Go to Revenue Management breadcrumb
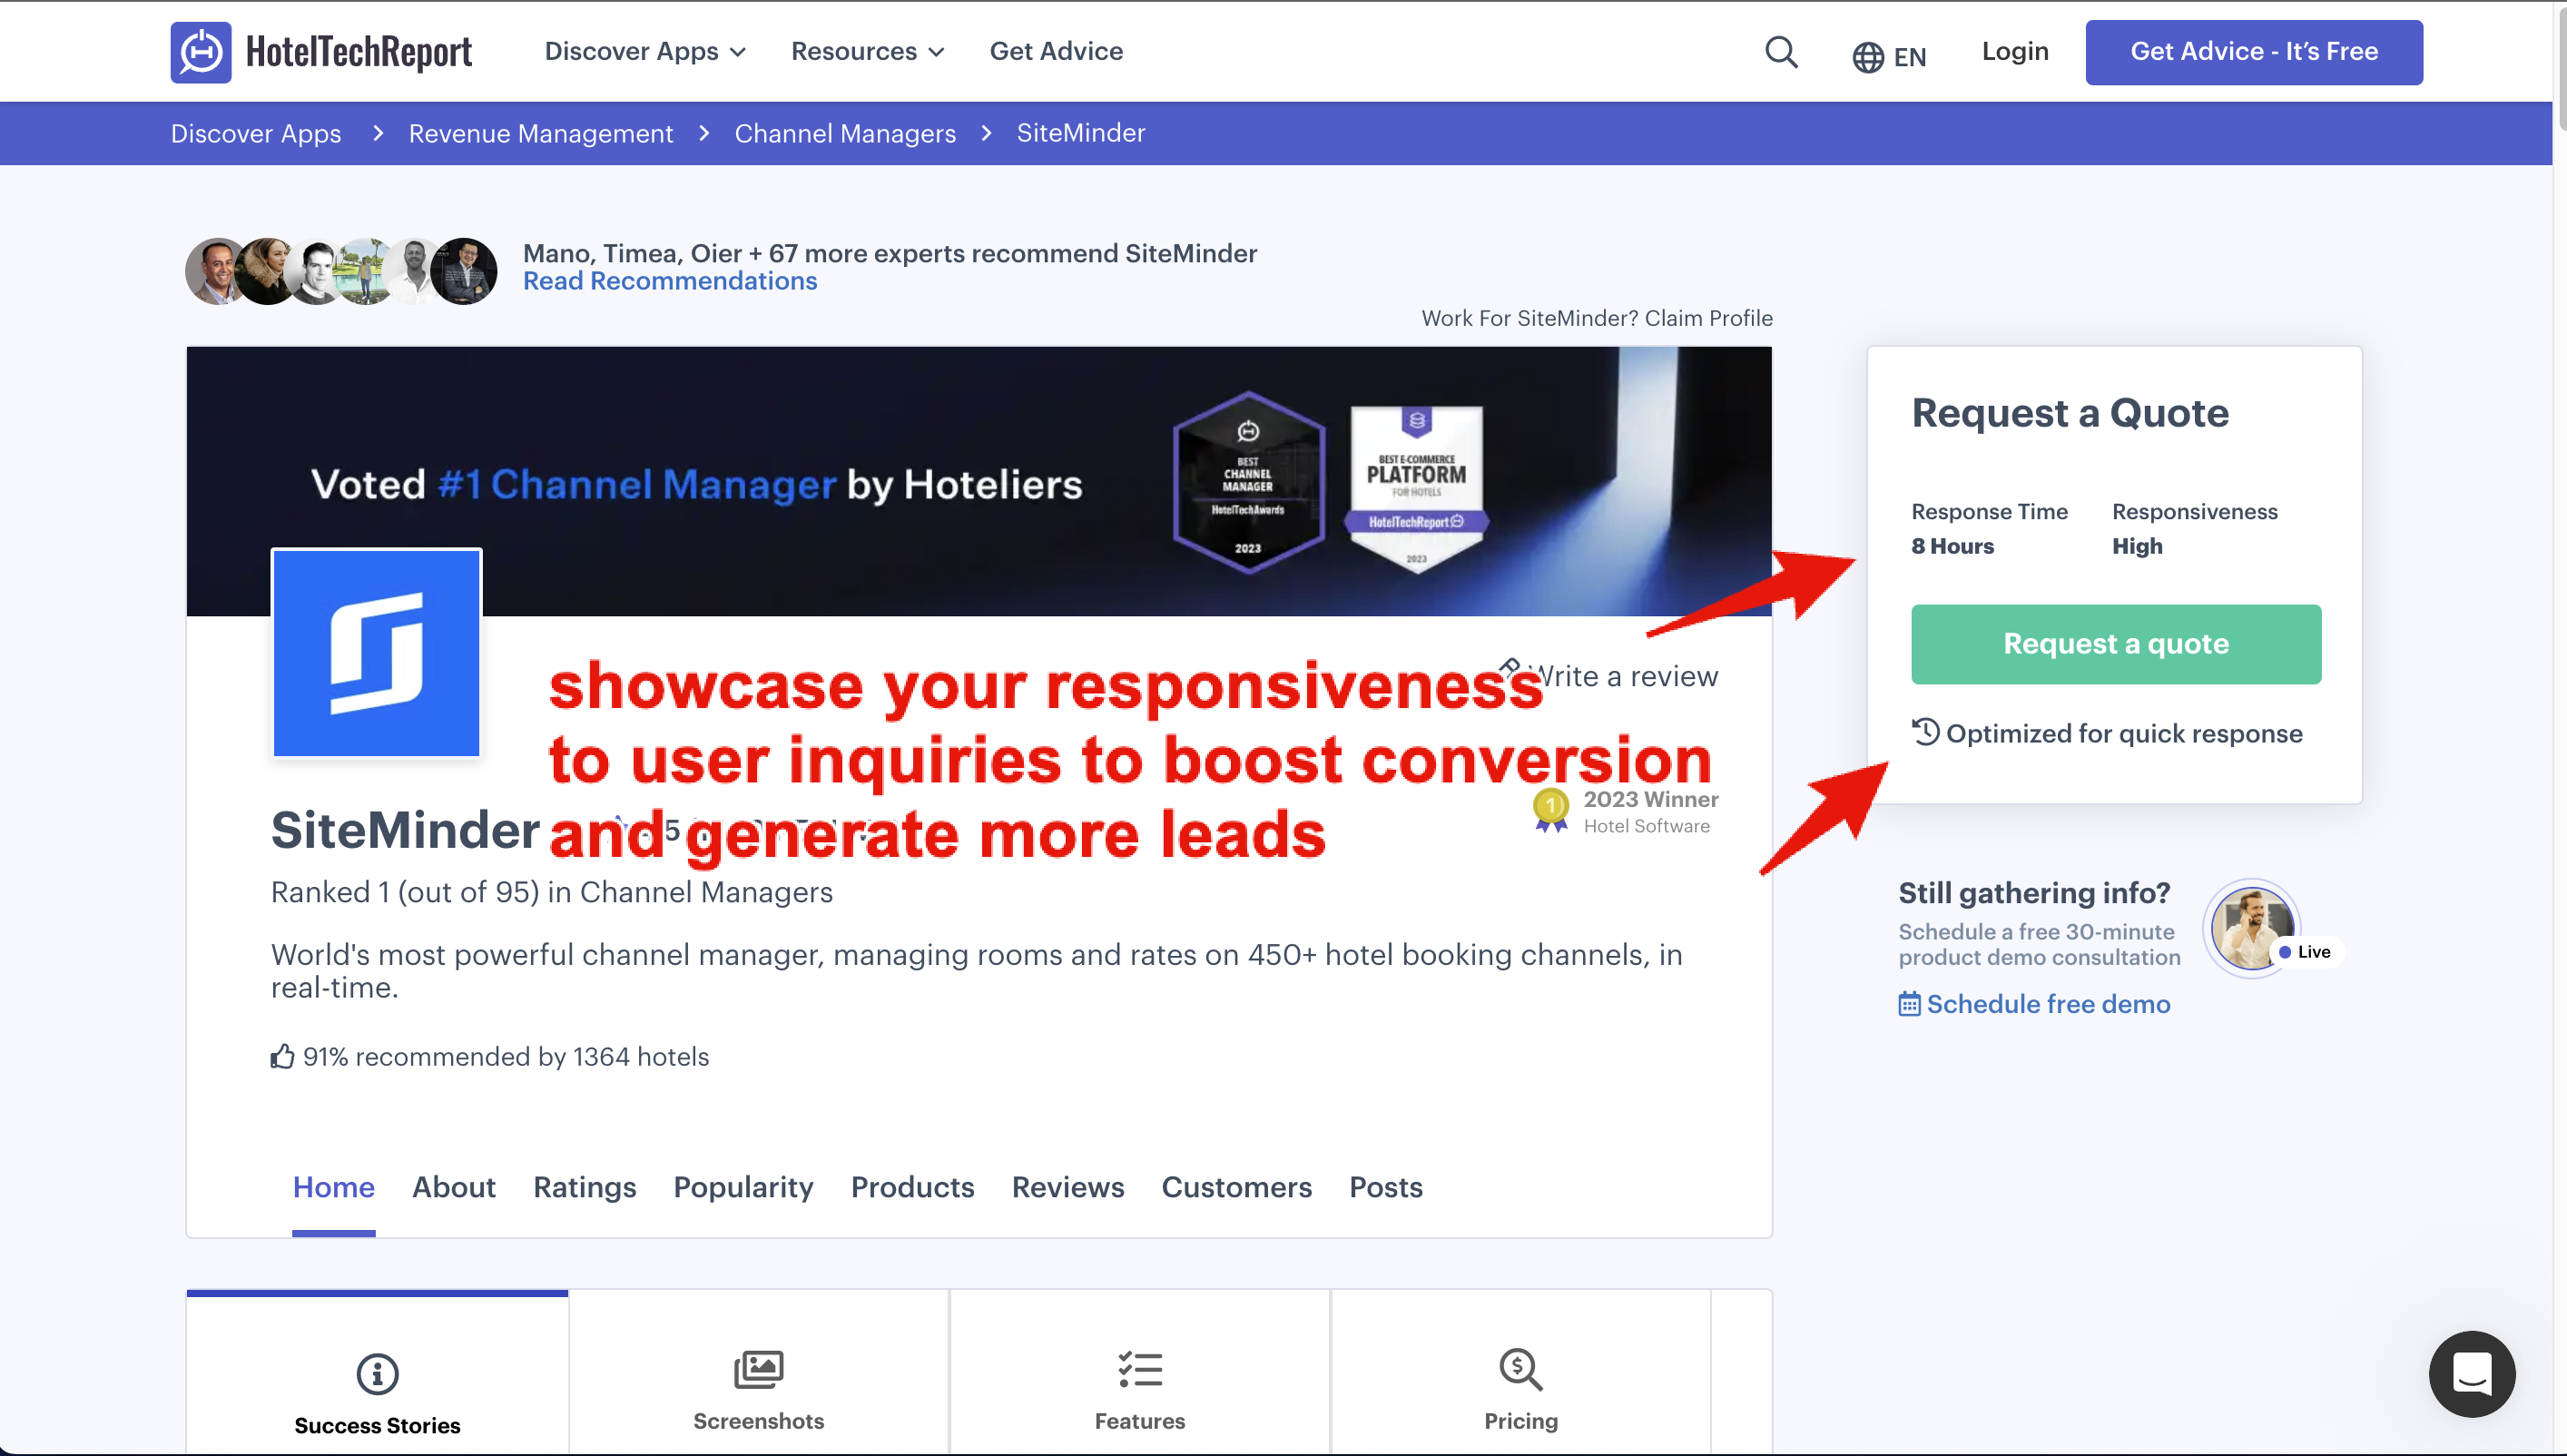The height and width of the screenshot is (1456, 2567). pos(541,133)
